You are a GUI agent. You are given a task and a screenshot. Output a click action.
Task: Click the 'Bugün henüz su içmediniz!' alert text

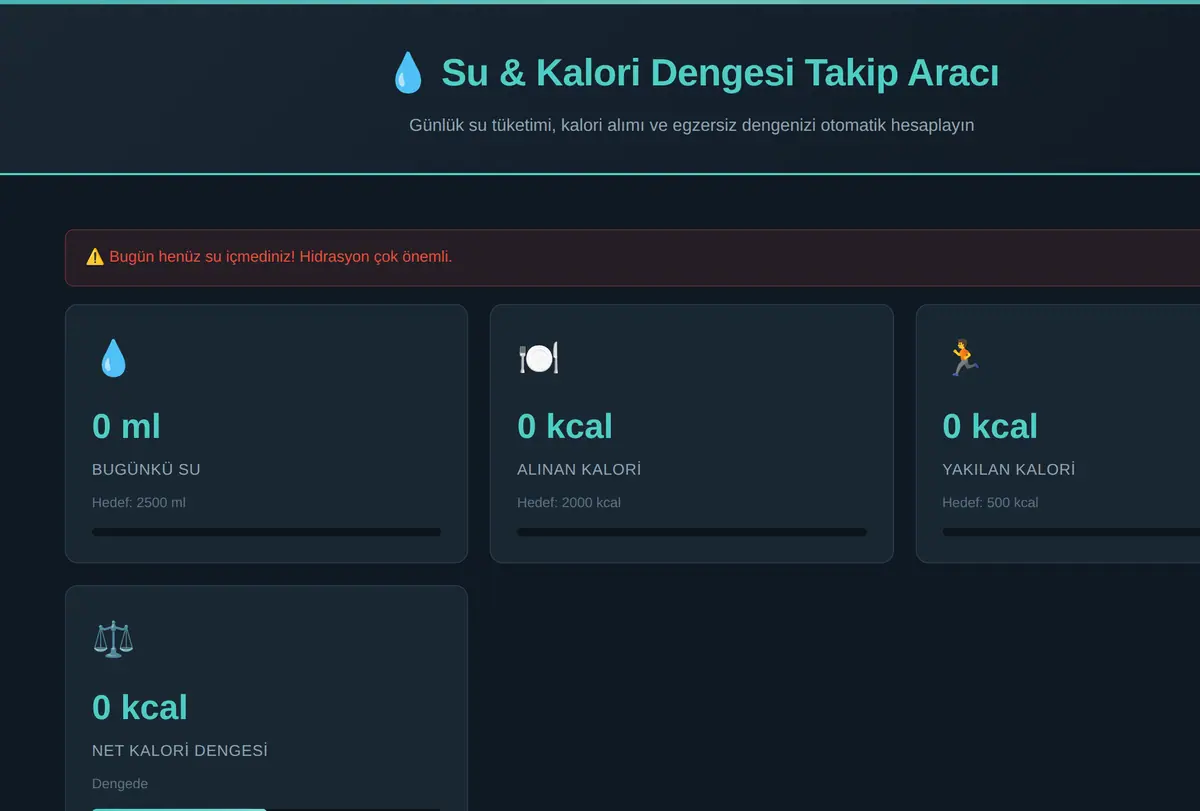[281, 257]
